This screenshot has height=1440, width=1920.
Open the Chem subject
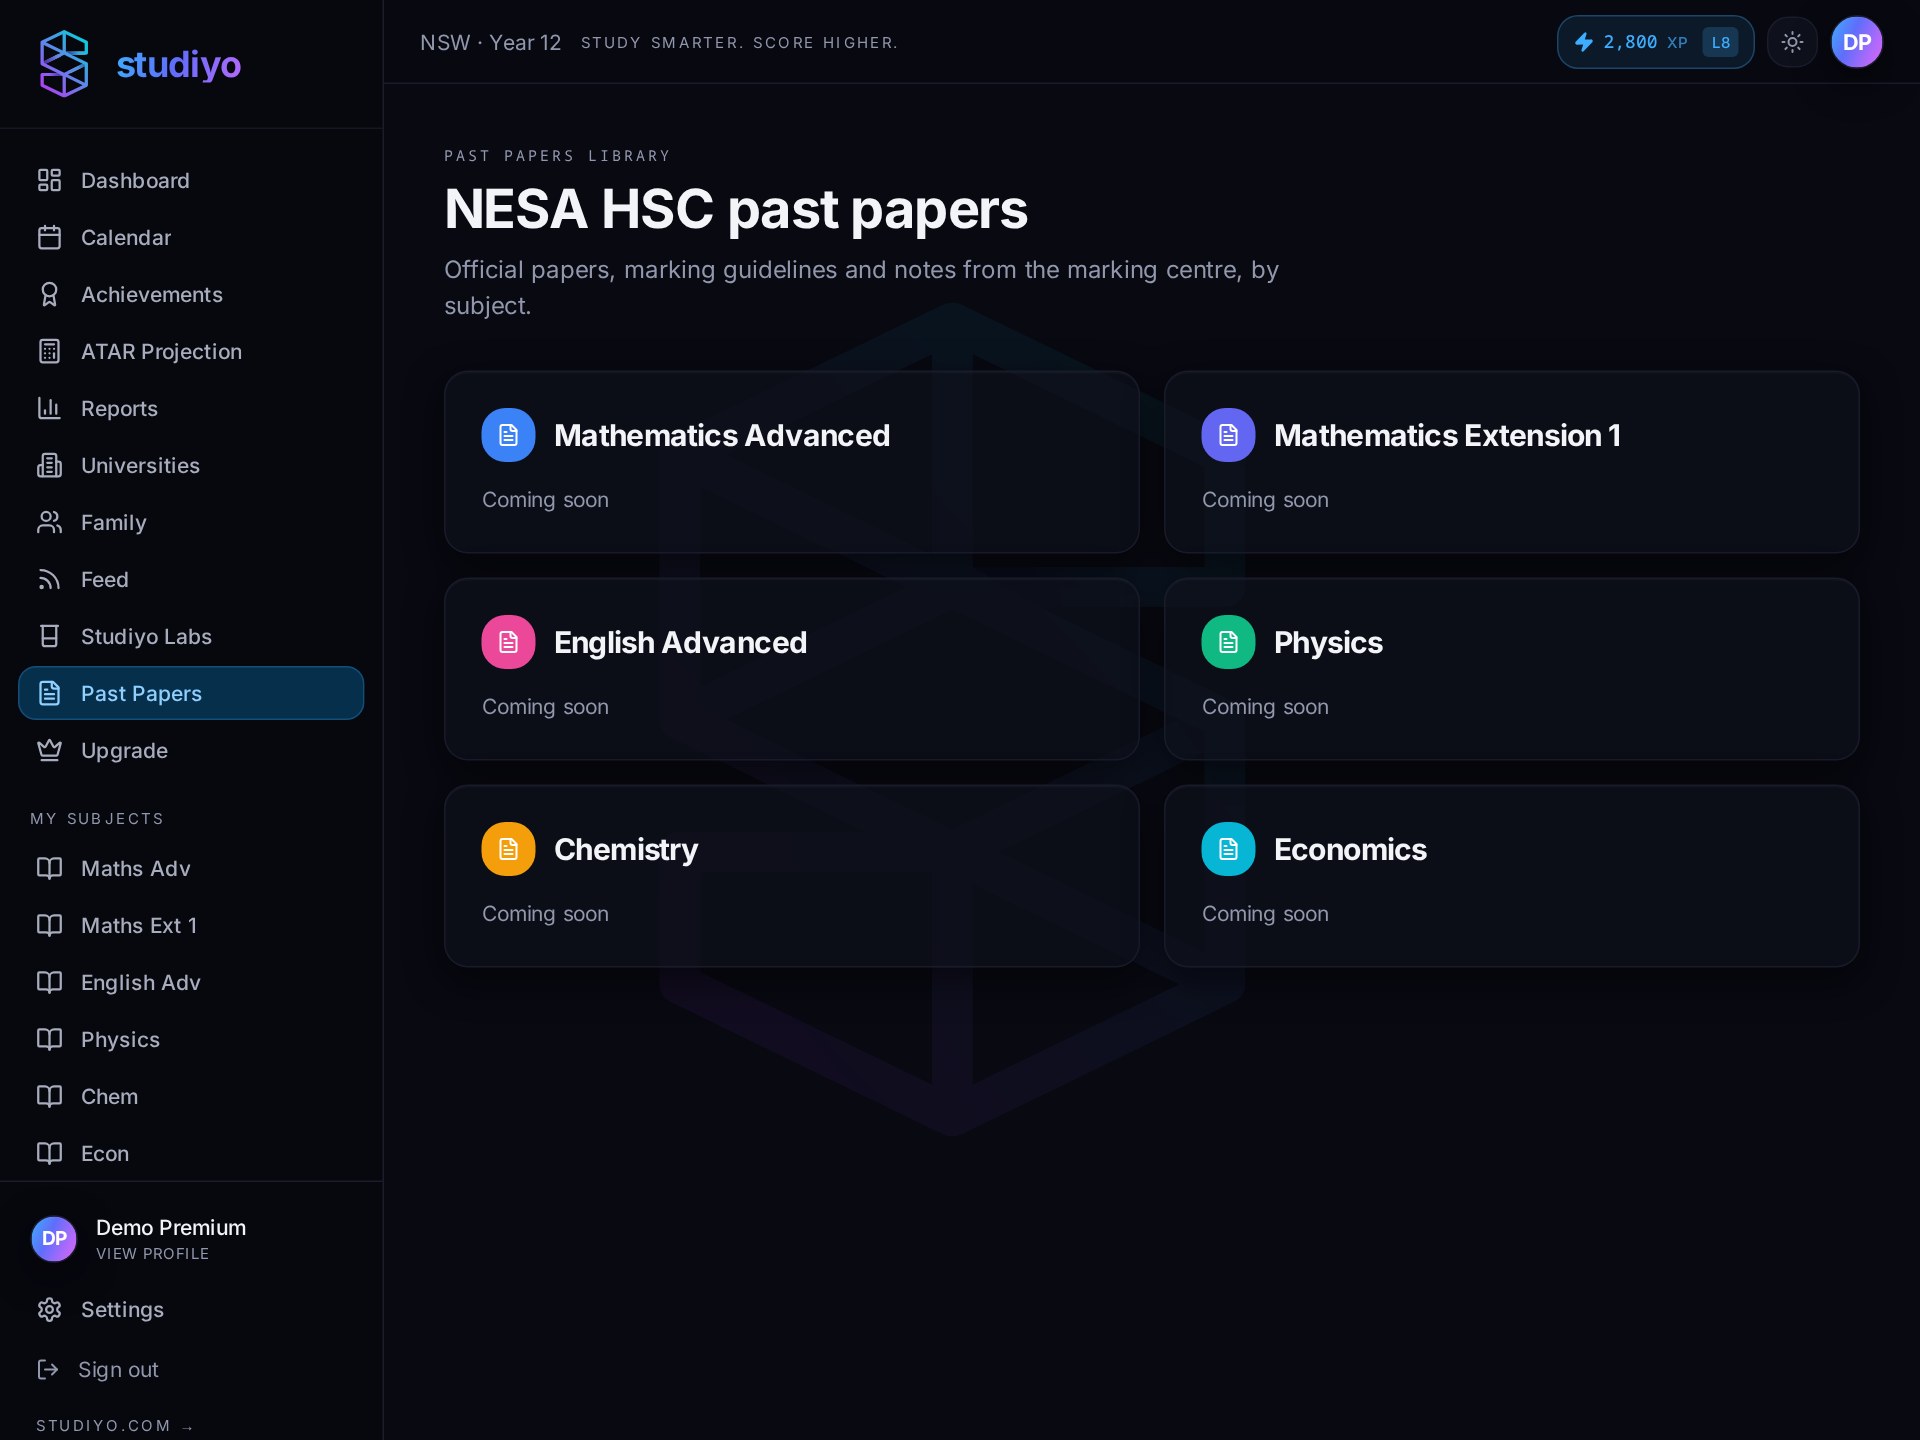pos(191,1096)
